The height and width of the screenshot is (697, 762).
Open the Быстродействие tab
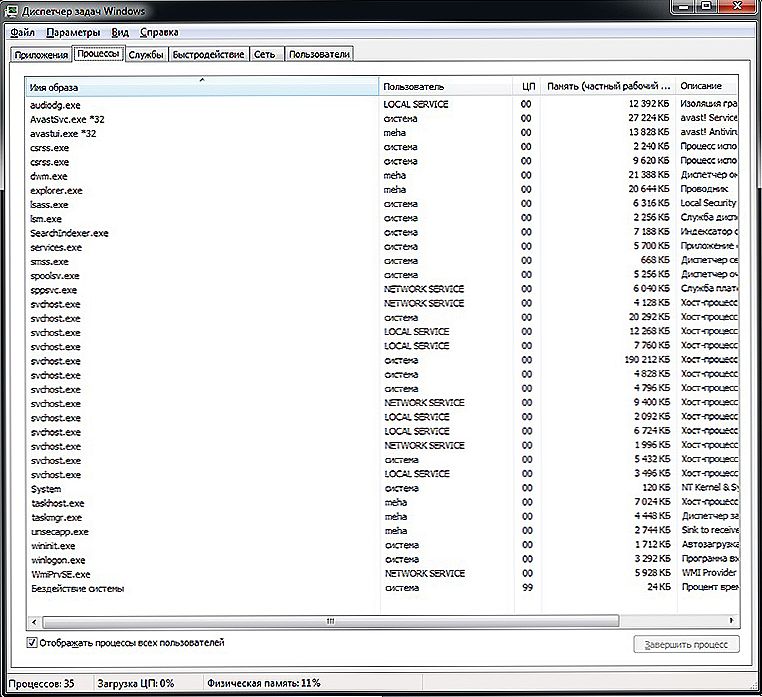point(208,54)
